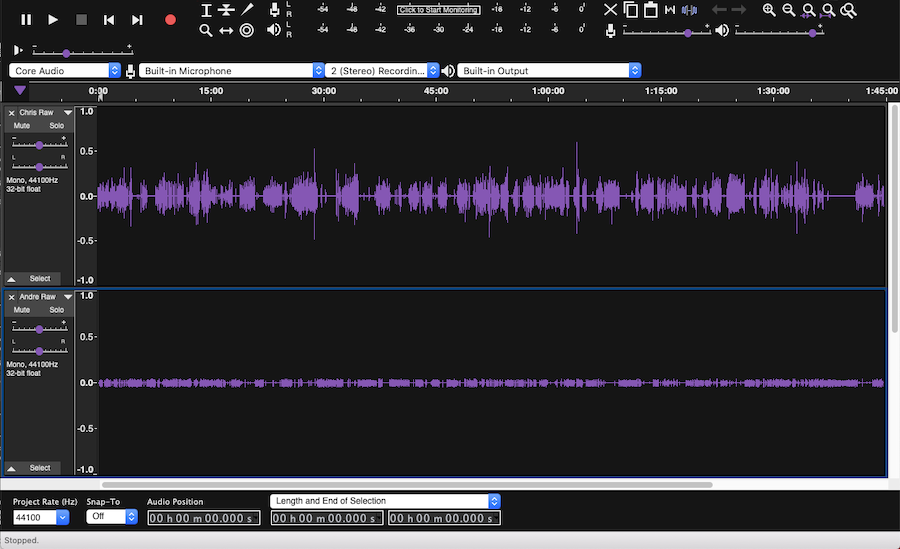The height and width of the screenshot is (549, 900).
Task: Solo the Chris Raw track
Action: point(56,126)
